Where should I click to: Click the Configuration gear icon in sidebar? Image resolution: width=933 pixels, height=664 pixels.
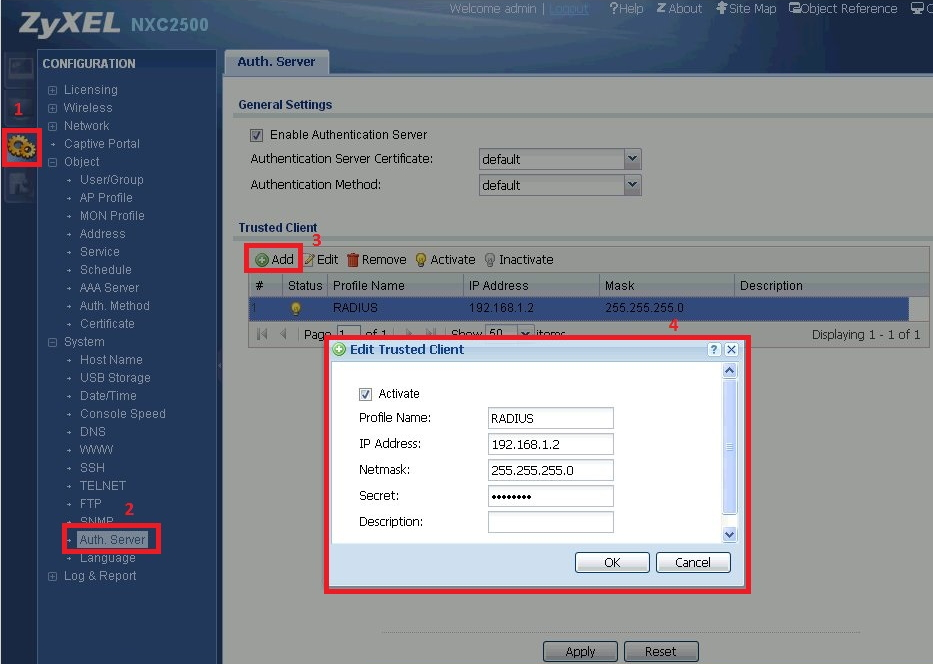(20, 147)
